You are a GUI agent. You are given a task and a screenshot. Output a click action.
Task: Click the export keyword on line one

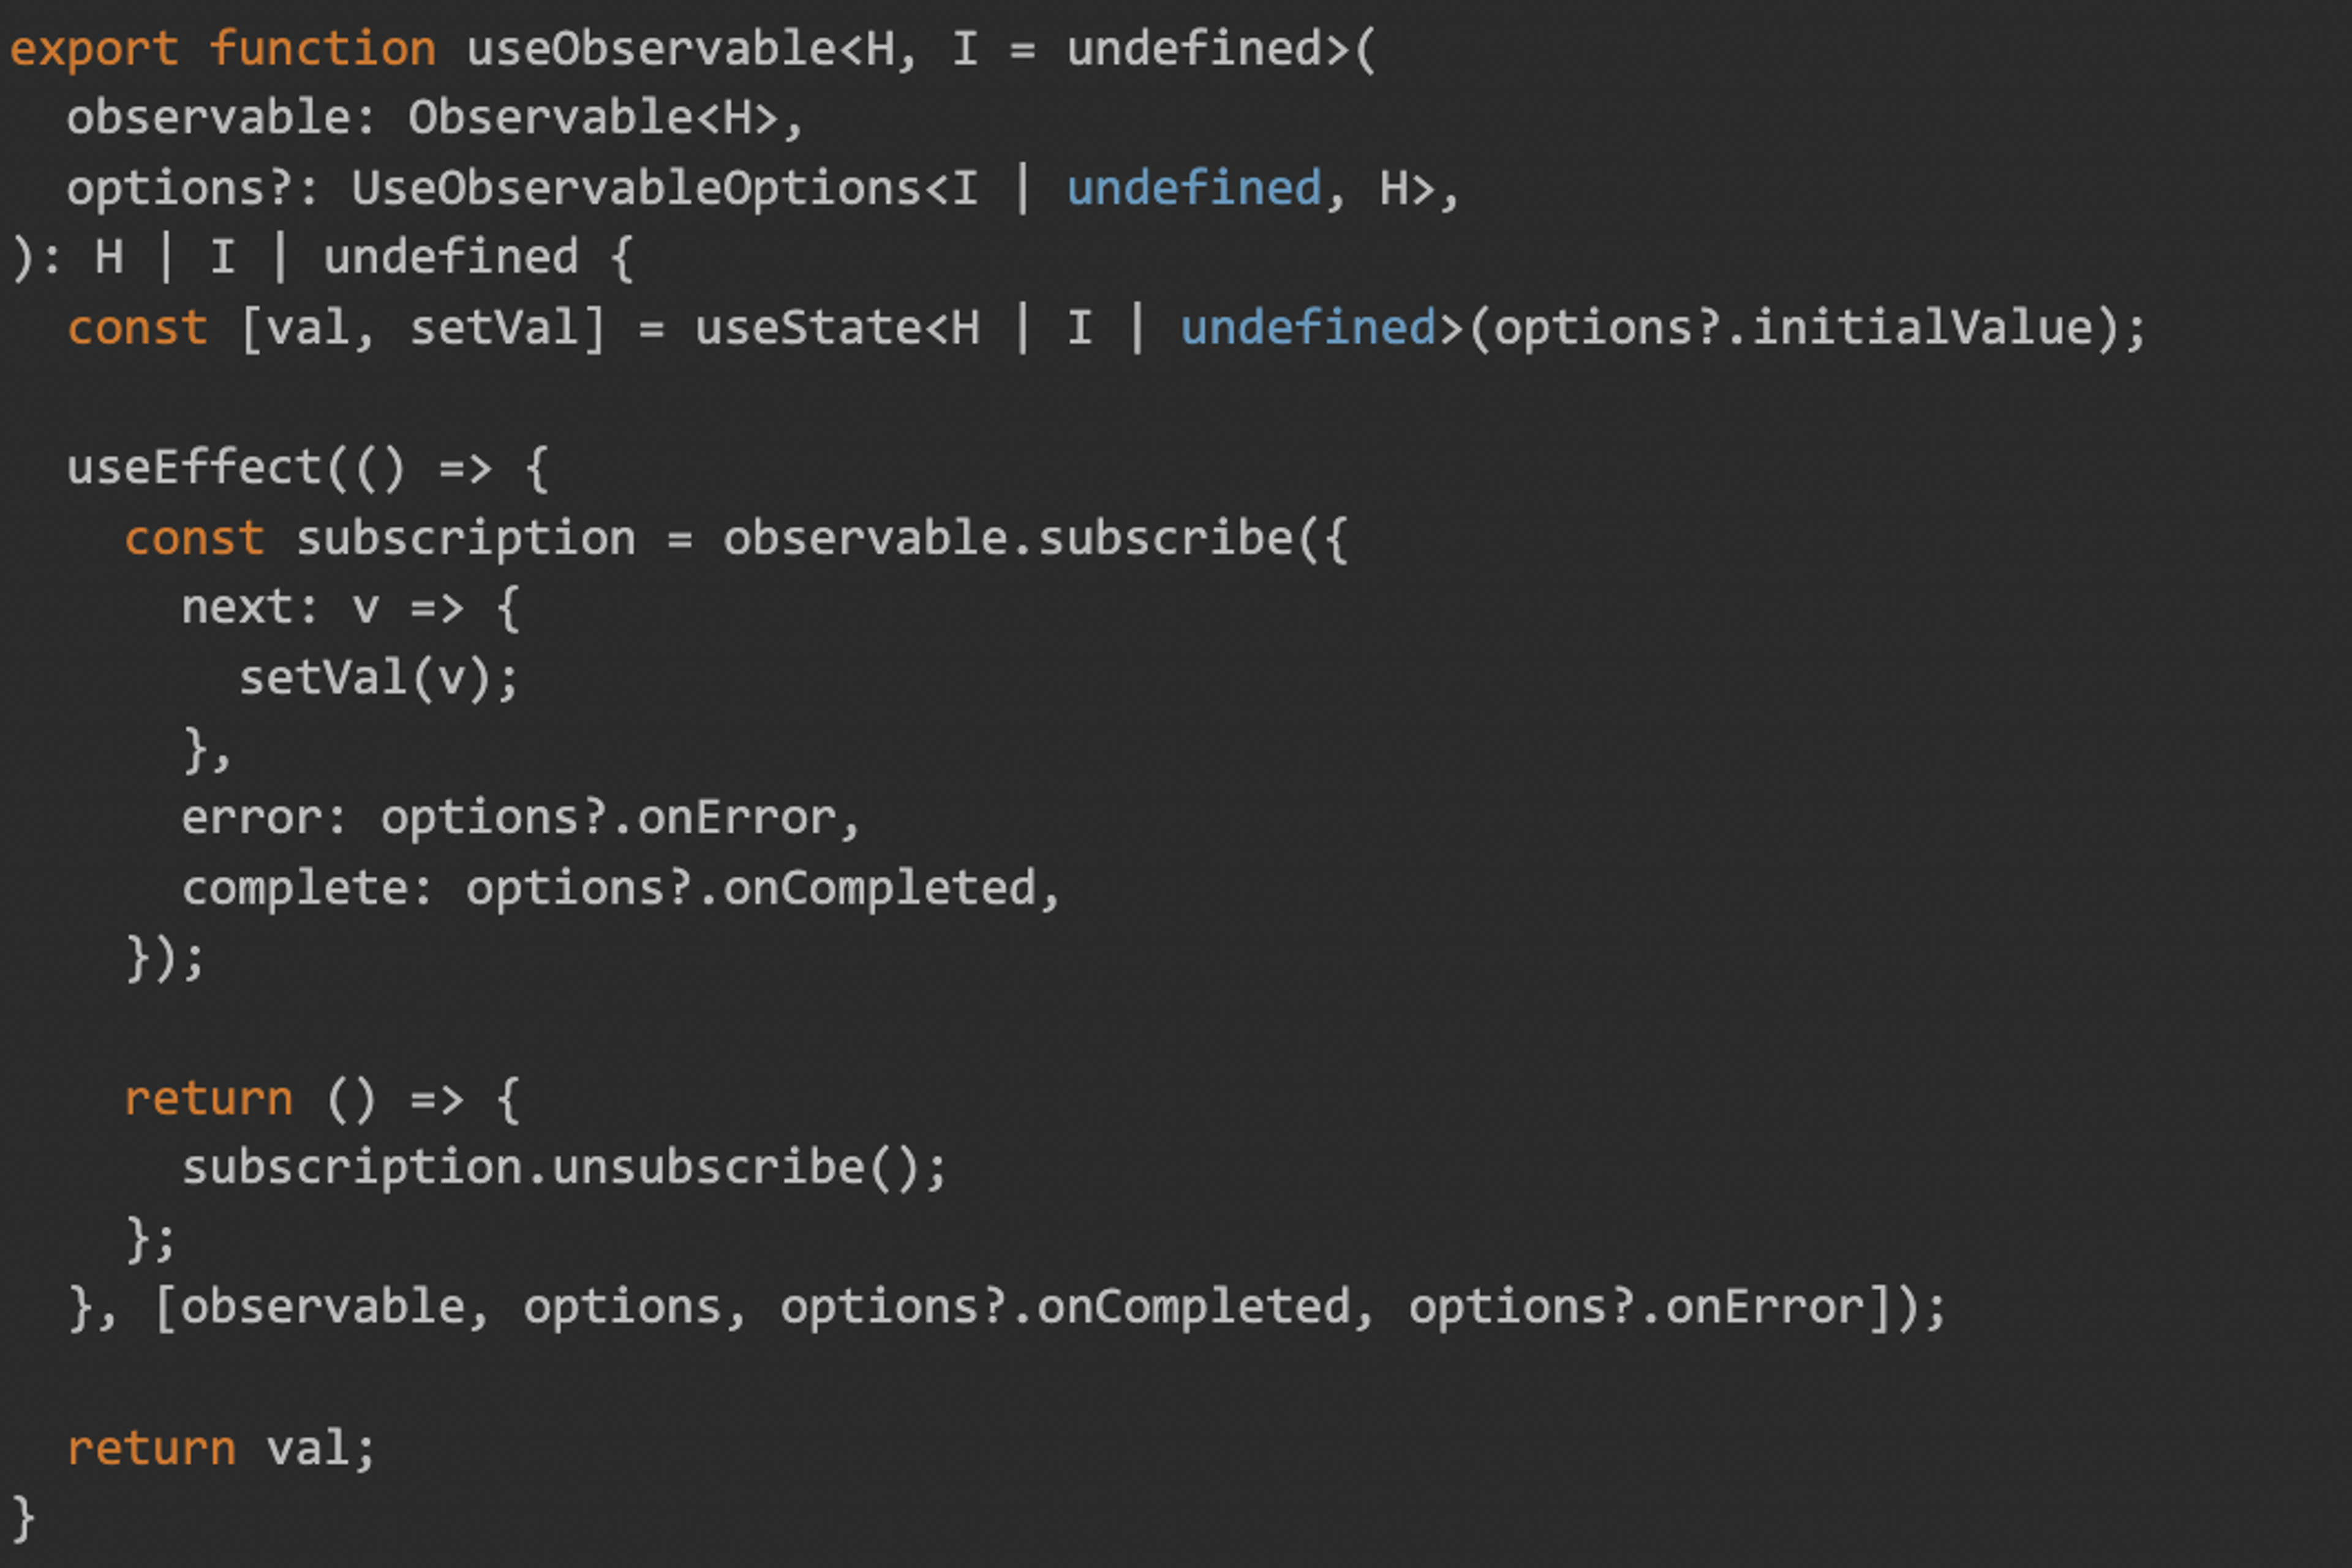coord(94,49)
